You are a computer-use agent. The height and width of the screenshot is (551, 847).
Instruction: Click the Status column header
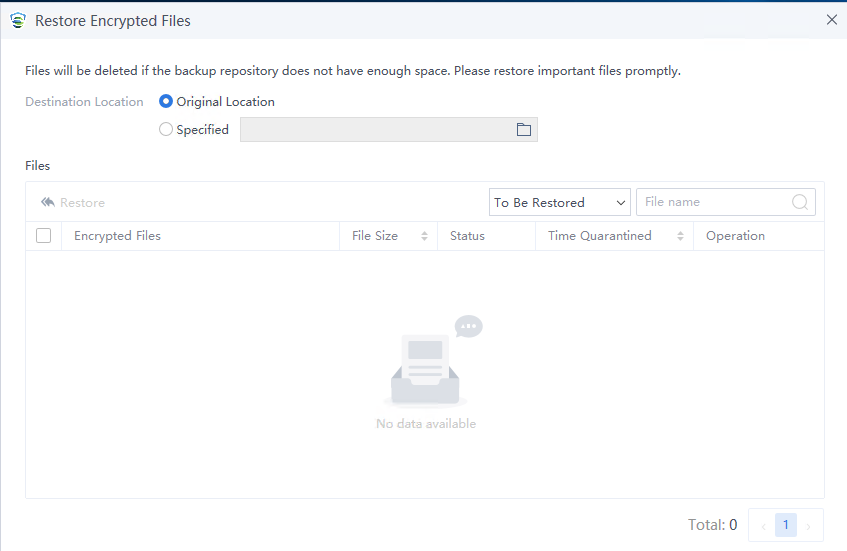[467, 236]
